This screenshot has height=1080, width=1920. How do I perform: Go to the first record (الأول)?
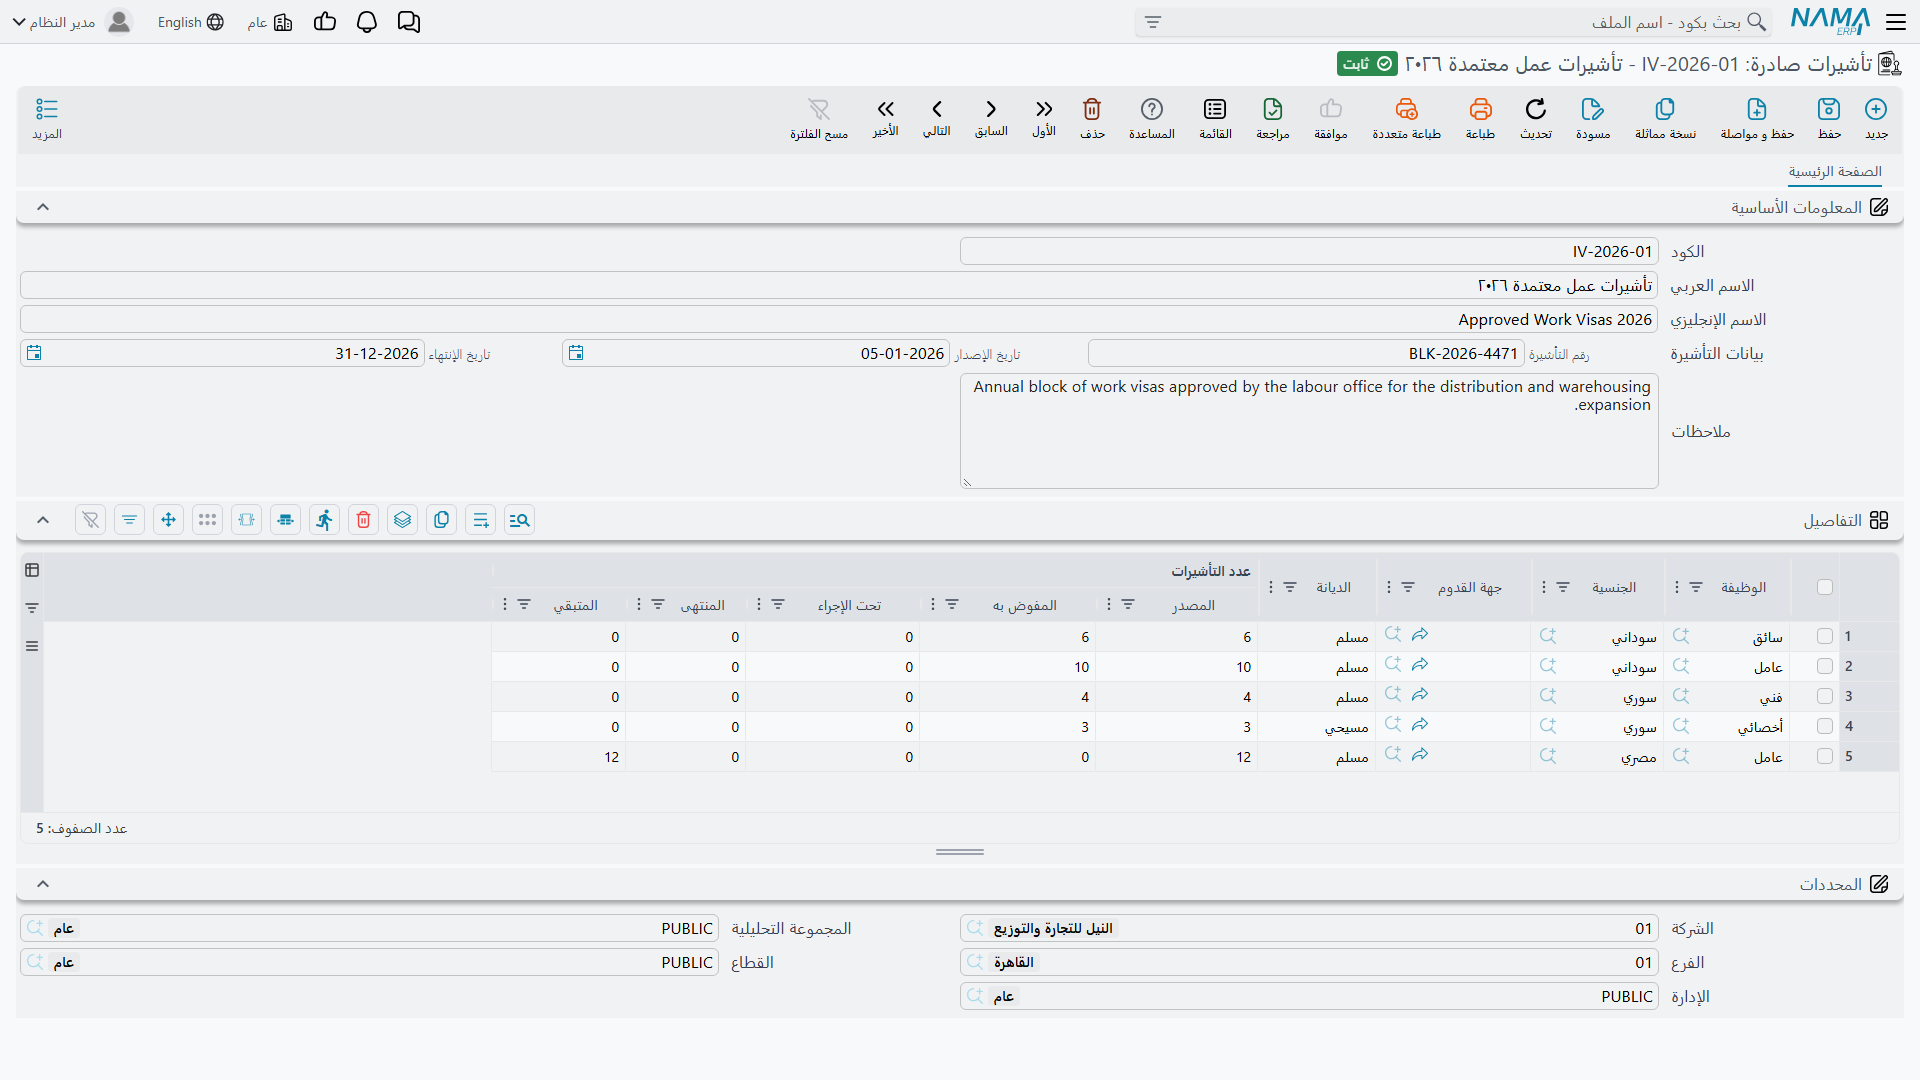[x=1044, y=109]
